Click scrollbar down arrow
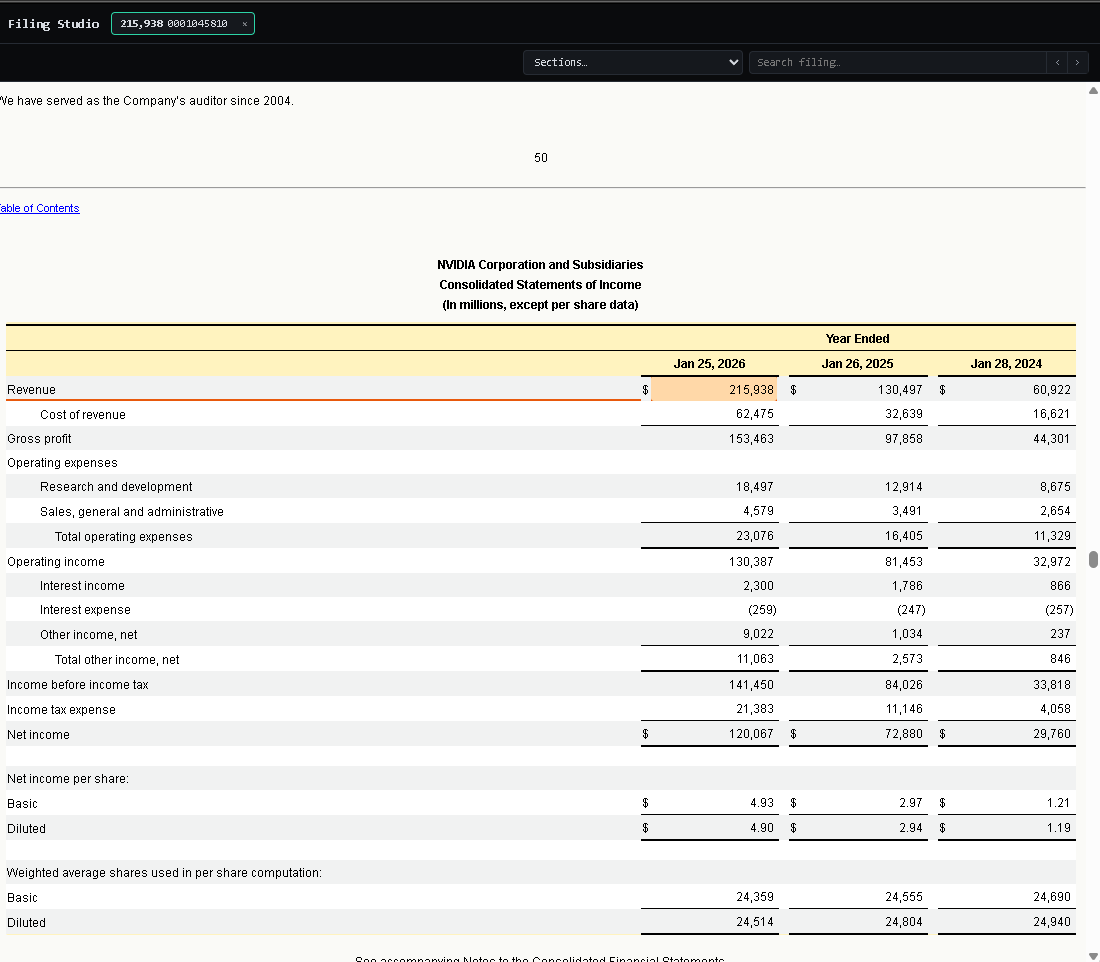 coord(1093,956)
